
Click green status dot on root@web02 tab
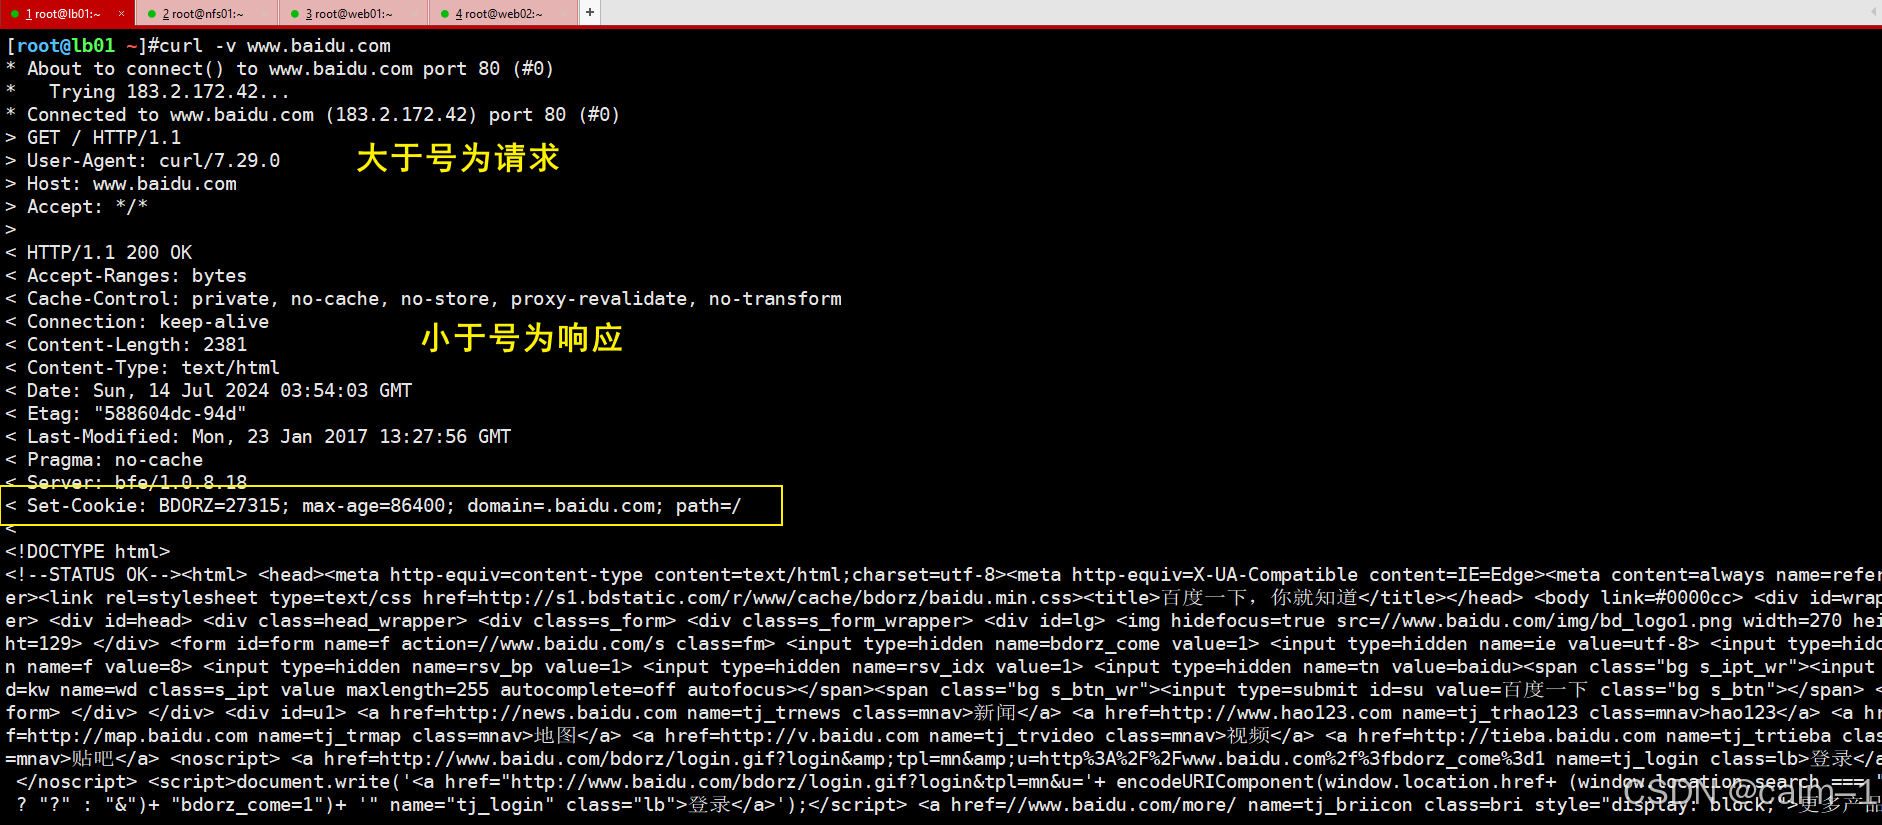(x=445, y=14)
